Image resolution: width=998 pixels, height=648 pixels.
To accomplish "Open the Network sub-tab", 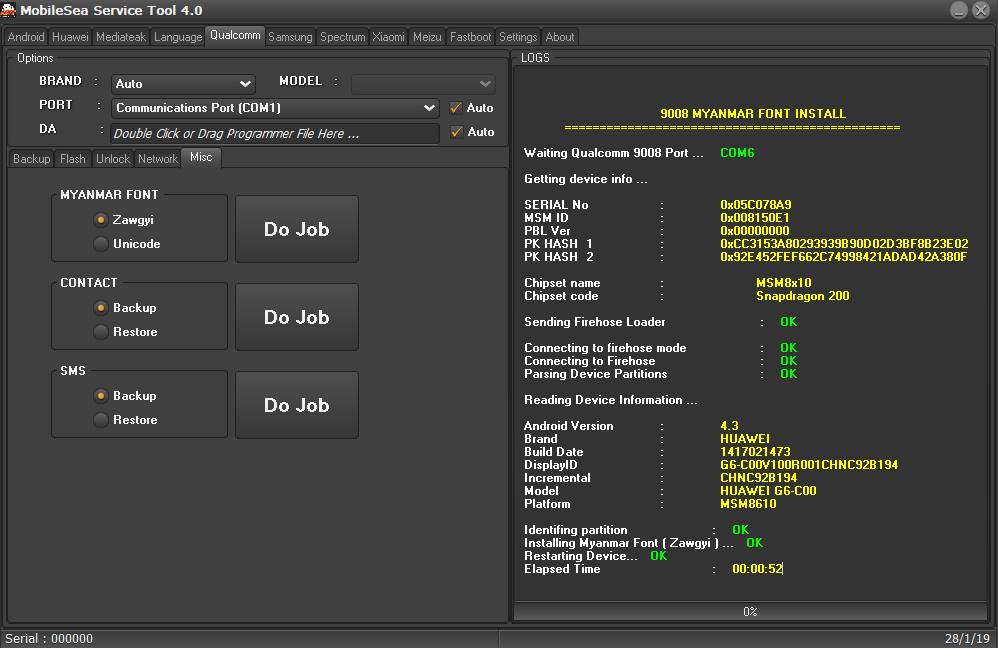I will (x=158, y=158).
